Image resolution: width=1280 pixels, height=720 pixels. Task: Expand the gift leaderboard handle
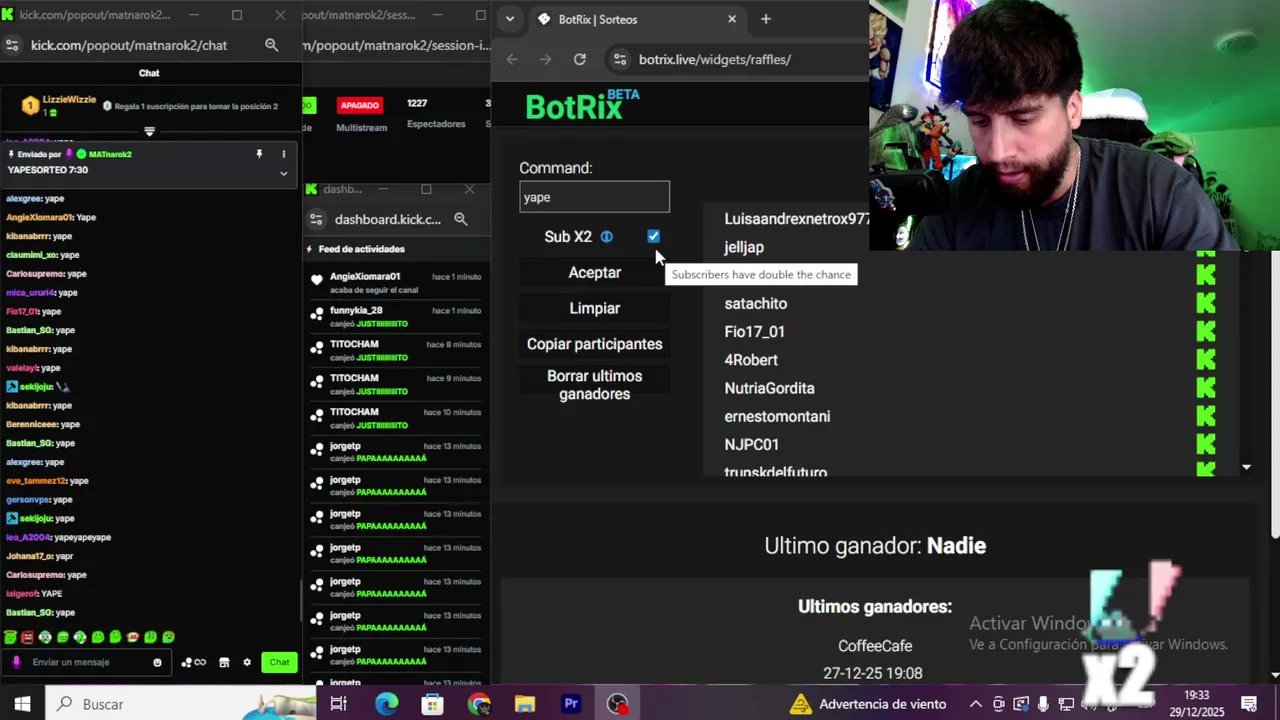click(x=149, y=131)
